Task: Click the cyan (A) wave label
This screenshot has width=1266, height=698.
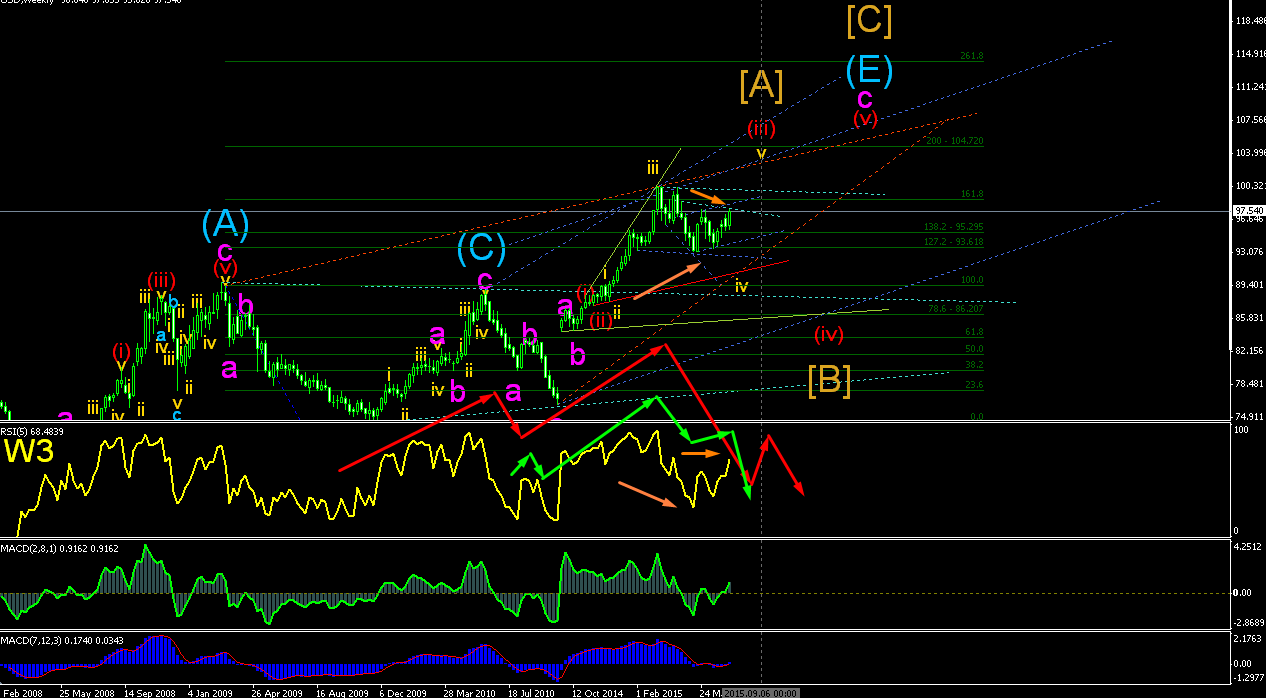Action: click(x=226, y=224)
